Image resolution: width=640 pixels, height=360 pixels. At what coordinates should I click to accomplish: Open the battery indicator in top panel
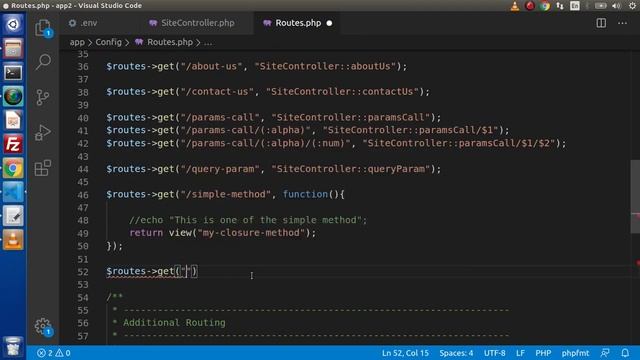point(600,6)
